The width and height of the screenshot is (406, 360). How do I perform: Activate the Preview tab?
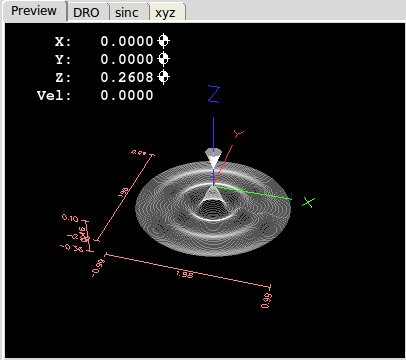[34, 11]
